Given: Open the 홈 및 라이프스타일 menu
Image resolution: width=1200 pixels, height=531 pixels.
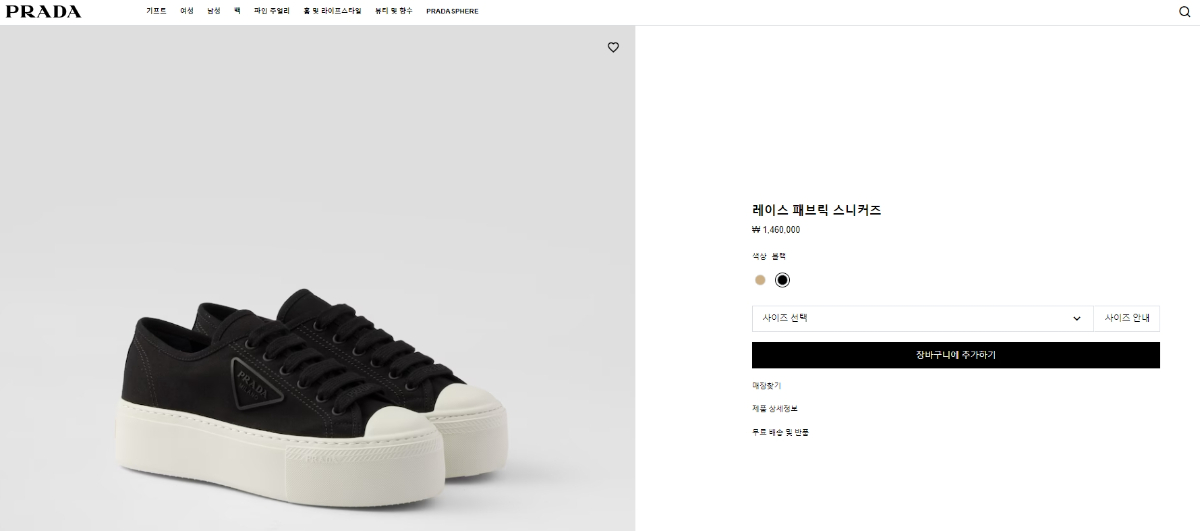Looking at the screenshot, I should point(332,11).
